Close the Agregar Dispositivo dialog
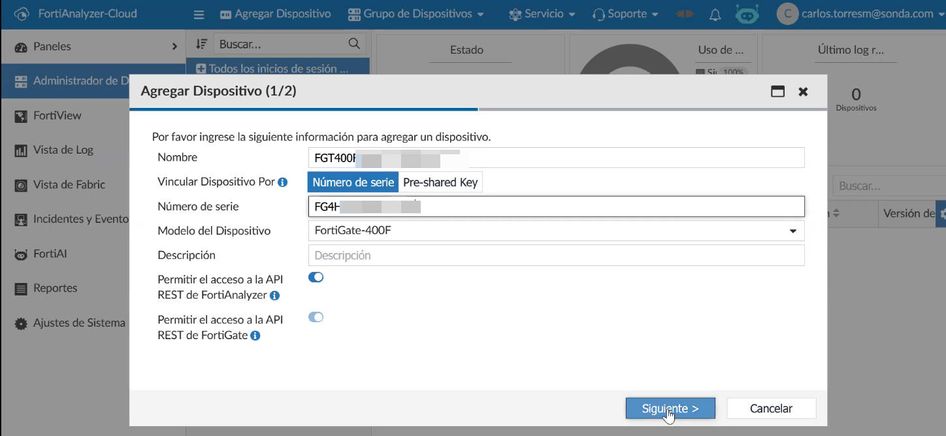946x436 pixels. pos(803,92)
